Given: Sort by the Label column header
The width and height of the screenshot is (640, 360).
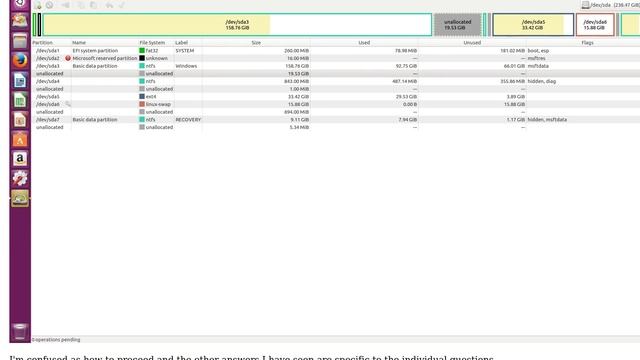Looking at the screenshot, I should 181,42.
